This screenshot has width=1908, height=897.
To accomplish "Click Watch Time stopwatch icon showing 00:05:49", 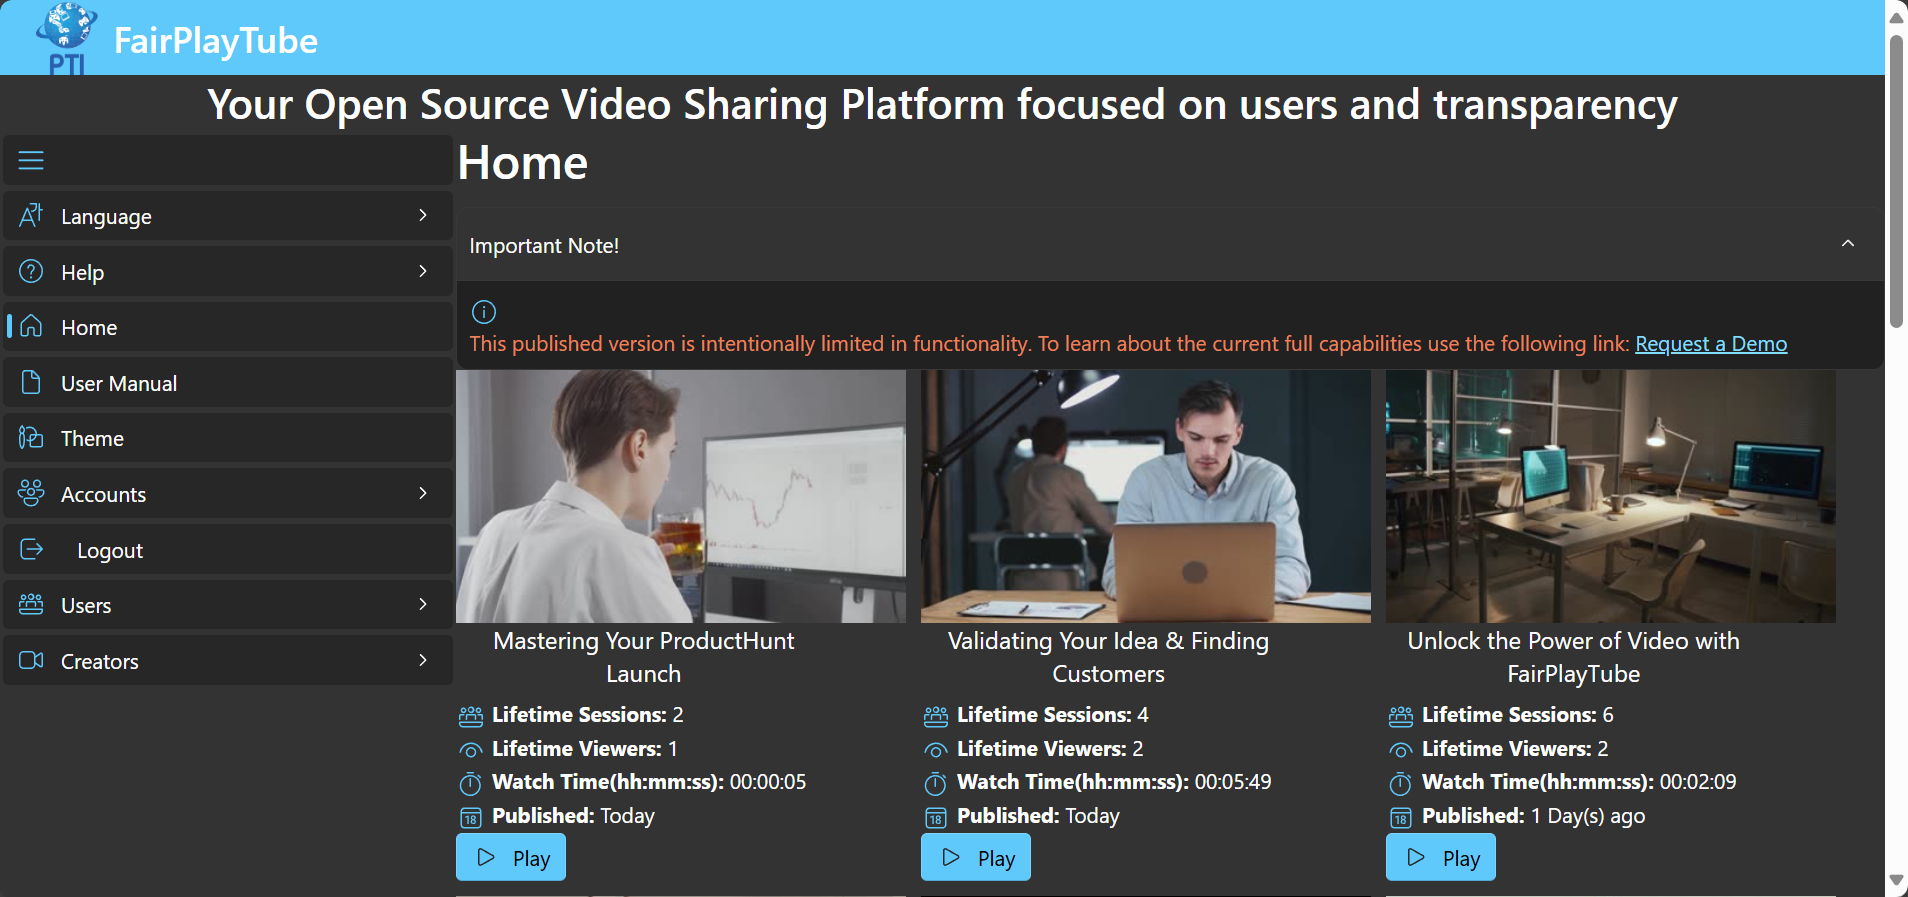I will (x=936, y=783).
